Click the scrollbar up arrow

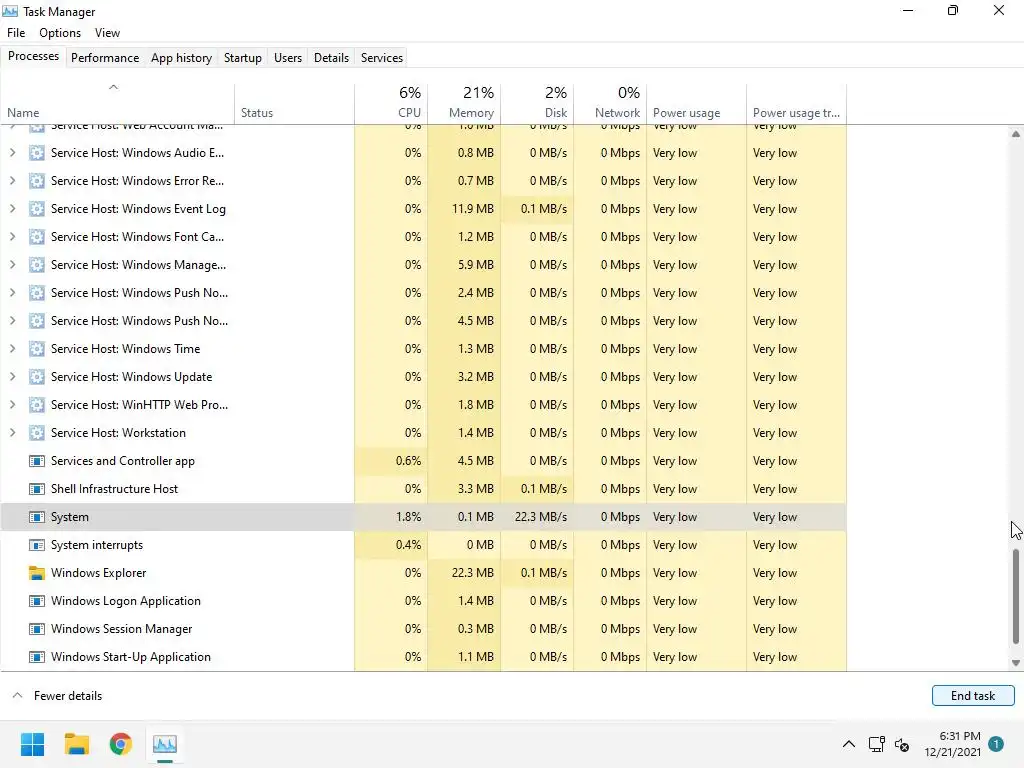click(1016, 134)
